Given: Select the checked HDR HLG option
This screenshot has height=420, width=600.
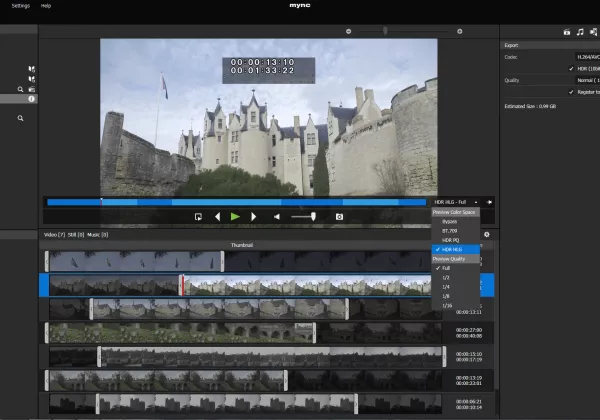Looking at the screenshot, I should 455,249.
